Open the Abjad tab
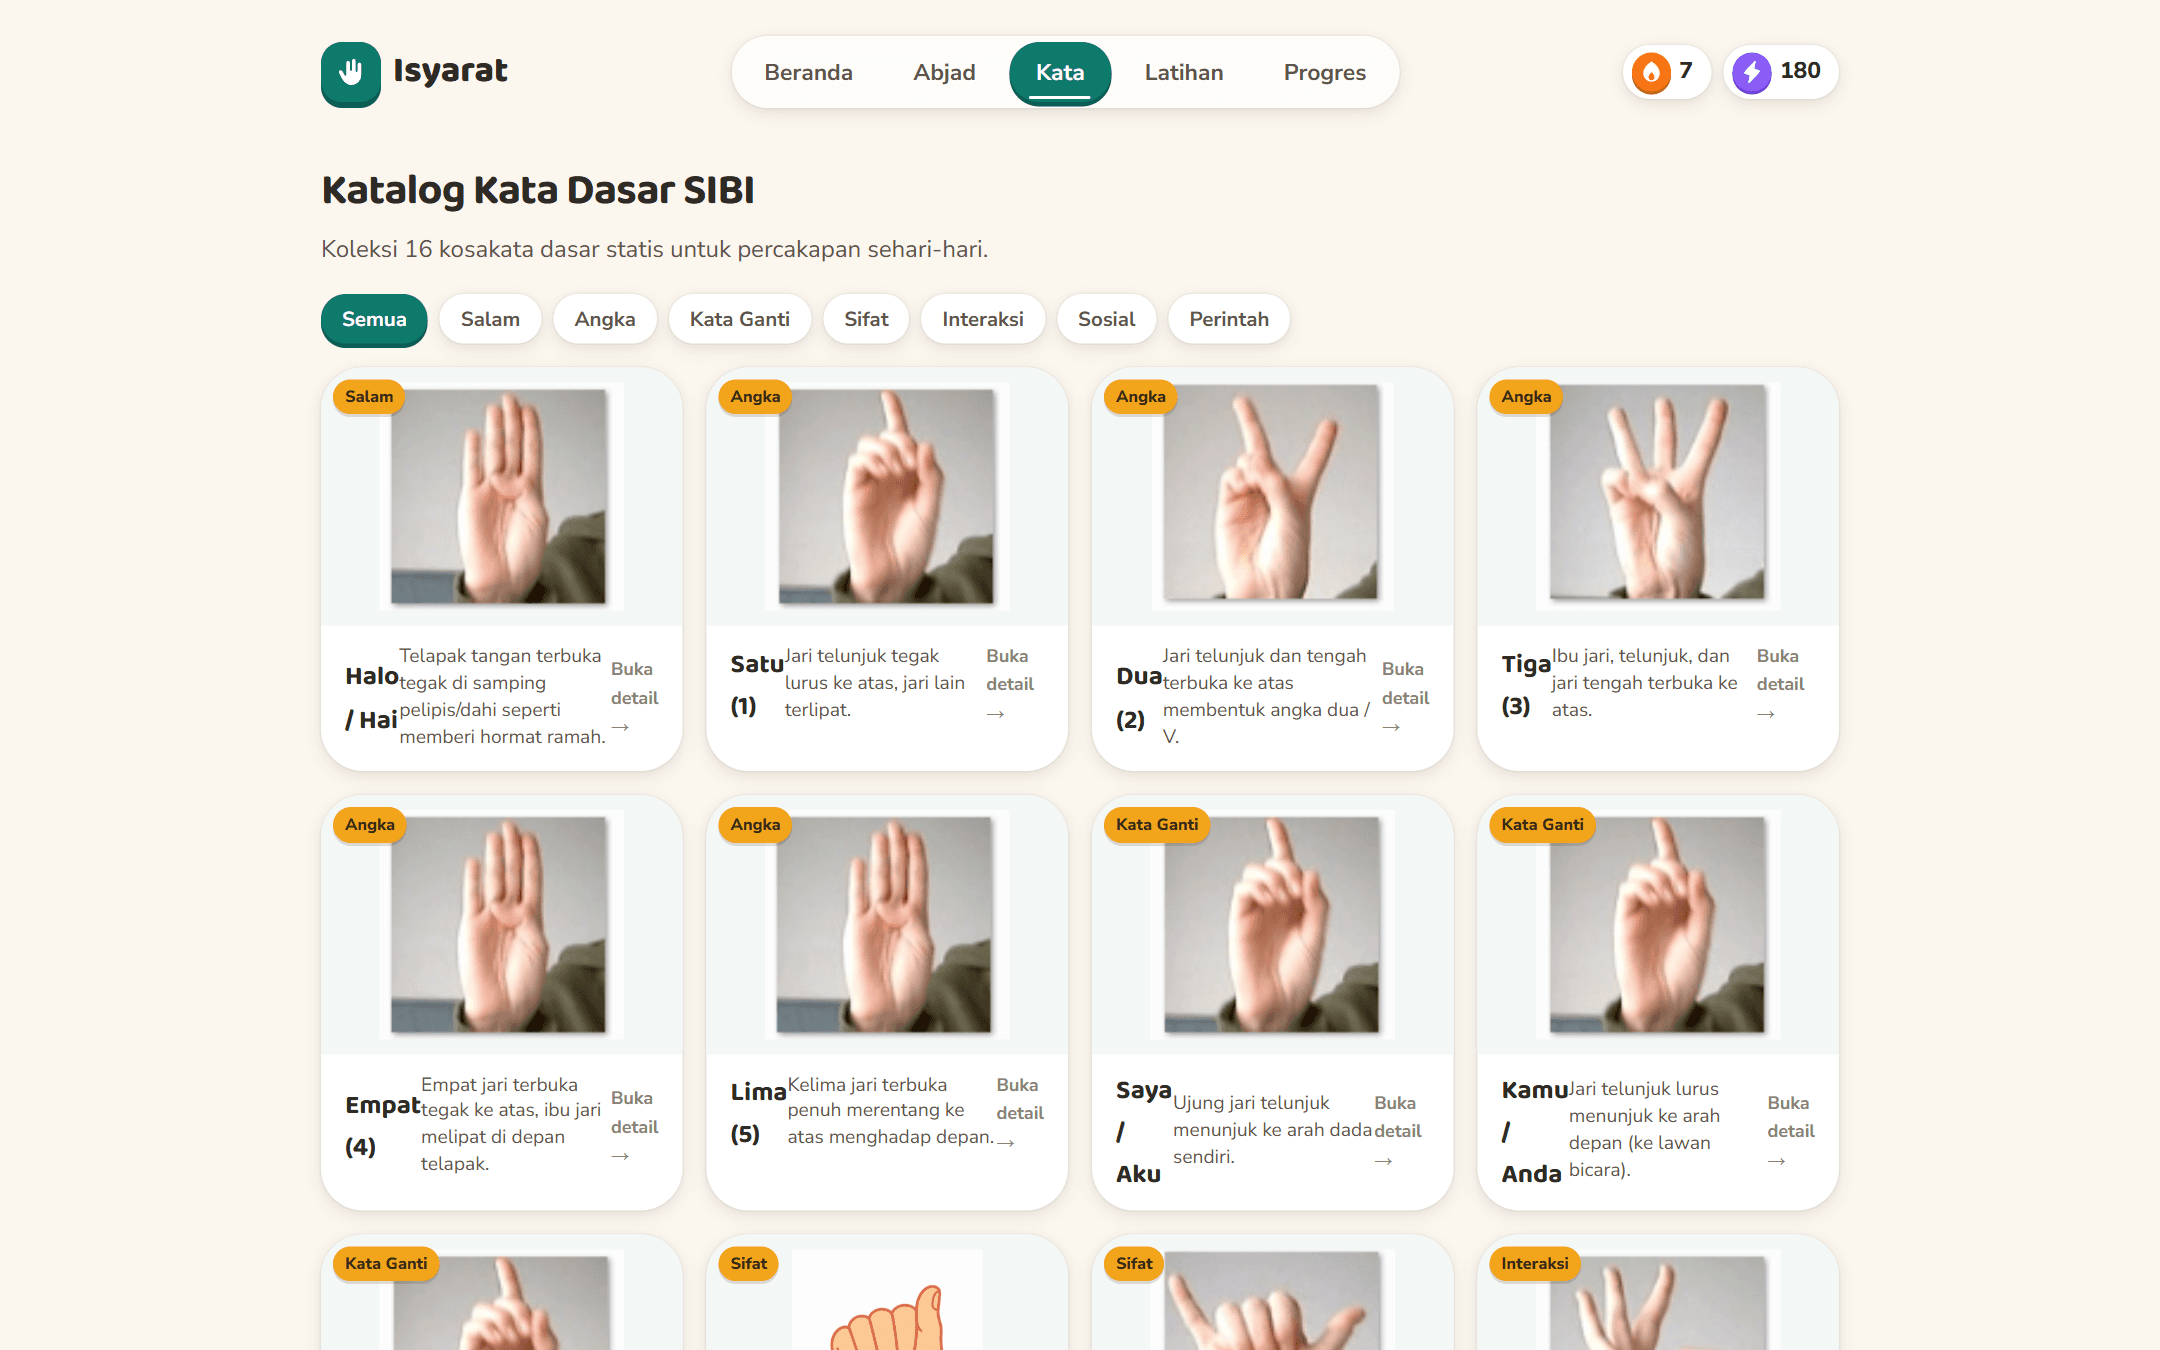This screenshot has width=2160, height=1350. pos(944,72)
